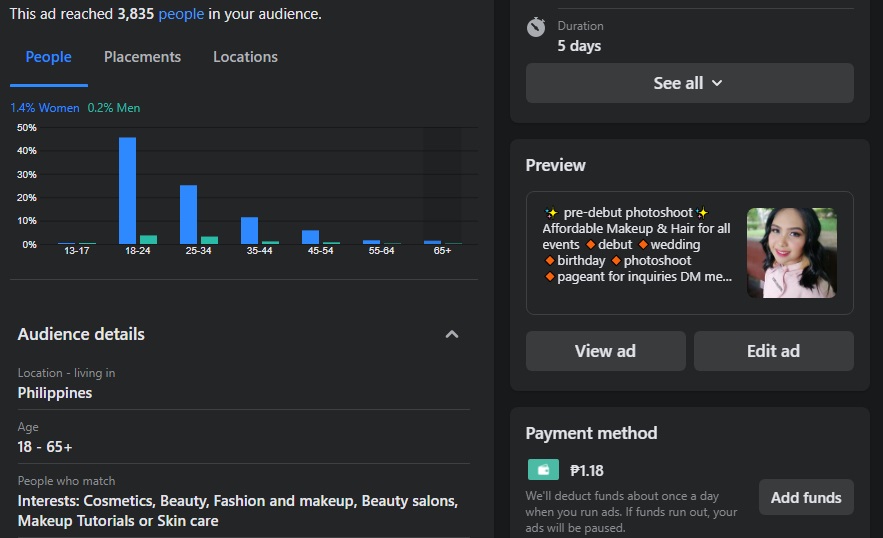Image resolution: width=883 pixels, height=538 pixels.
Task: Switch to the People tab
Action: click(48, 57)
